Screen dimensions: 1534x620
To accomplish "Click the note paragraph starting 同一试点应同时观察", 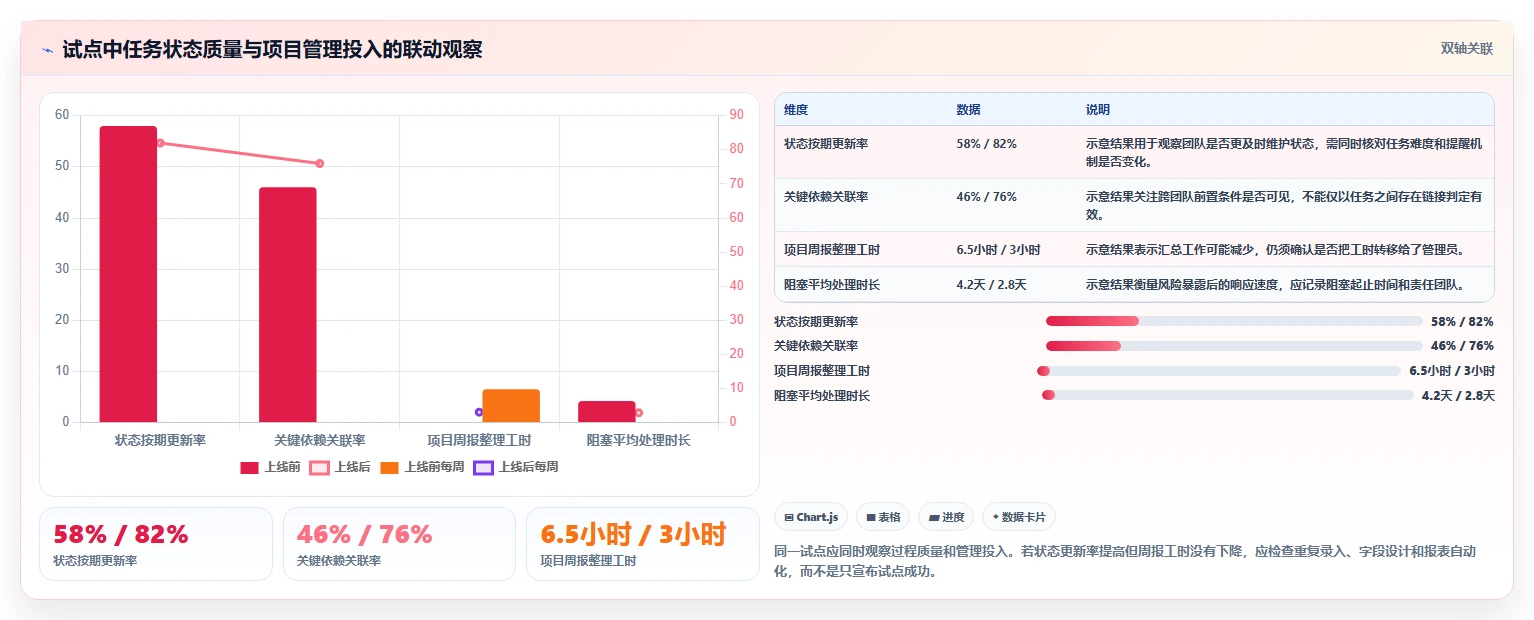I will click(1125, 562).
